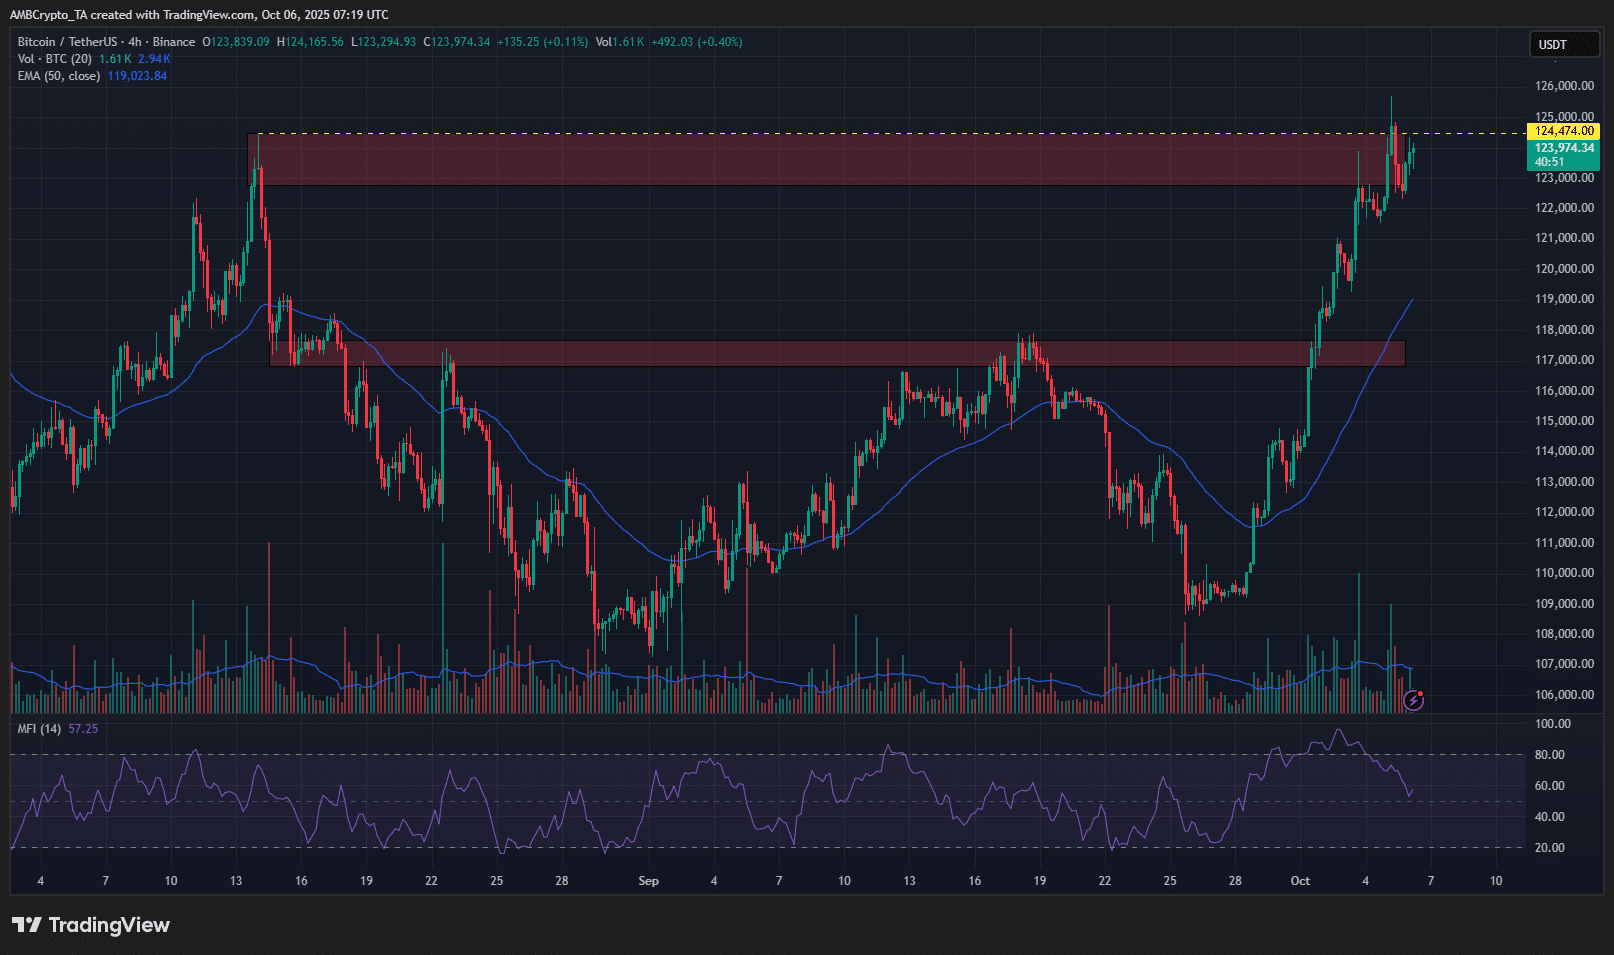Click the TradingView logo in the bottom corner

point(90,926)
